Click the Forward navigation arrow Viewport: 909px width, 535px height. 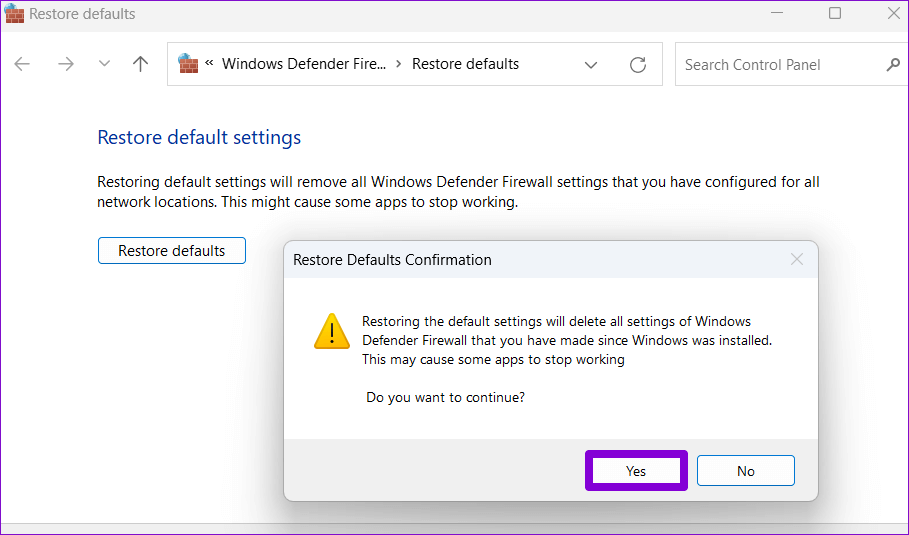[x=66, y=64]
